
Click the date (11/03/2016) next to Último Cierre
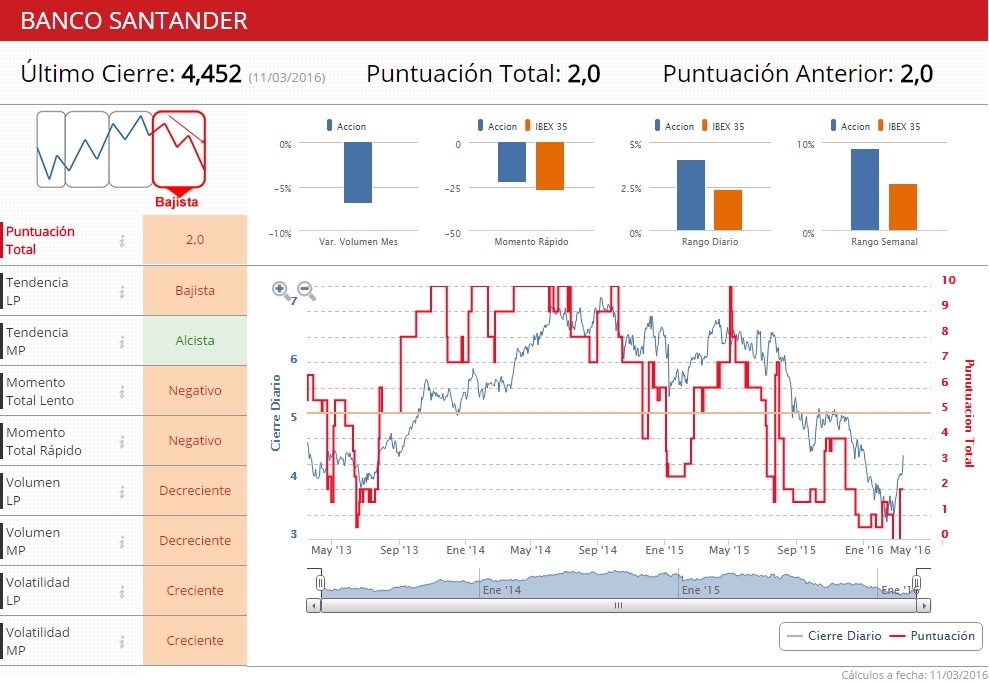pos(287,78)
